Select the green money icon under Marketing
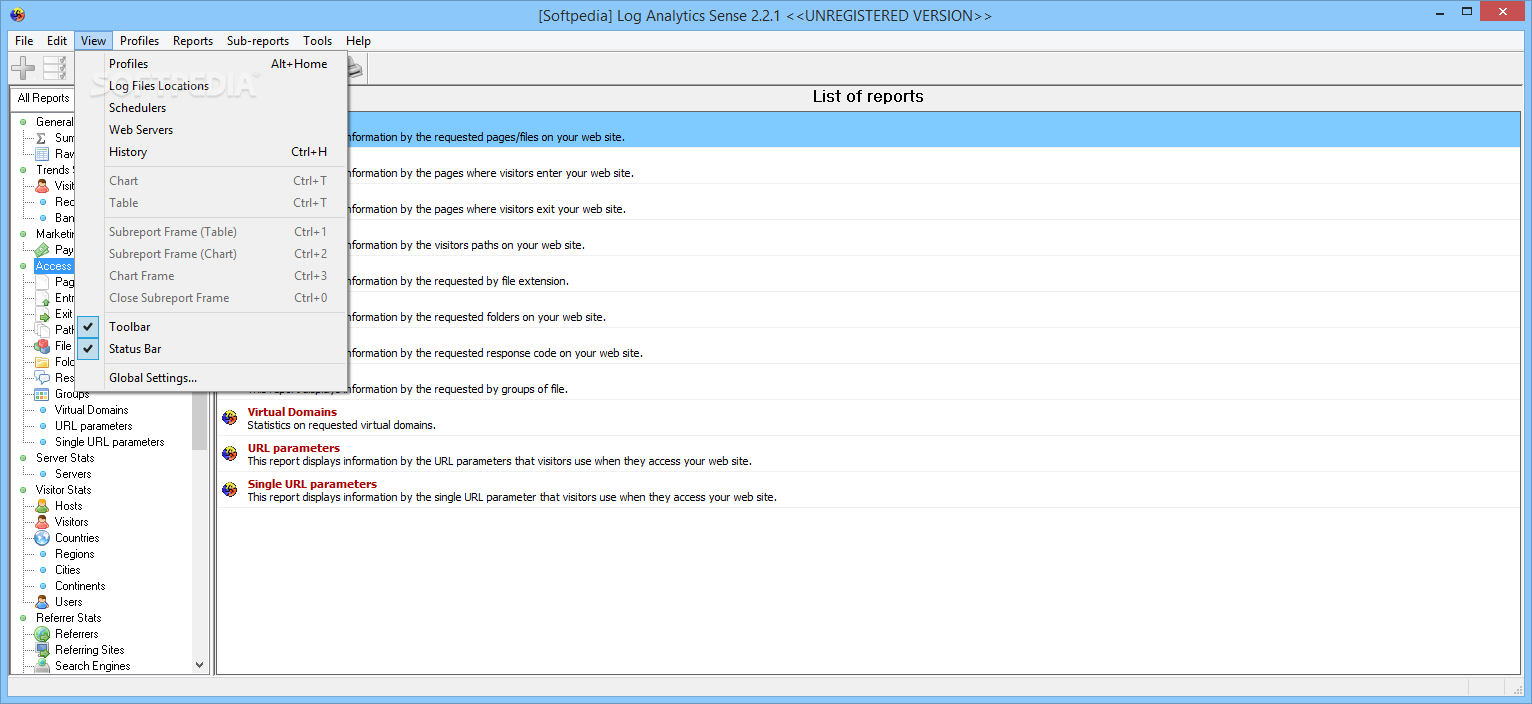1532x704 pixels. [42, 250]
